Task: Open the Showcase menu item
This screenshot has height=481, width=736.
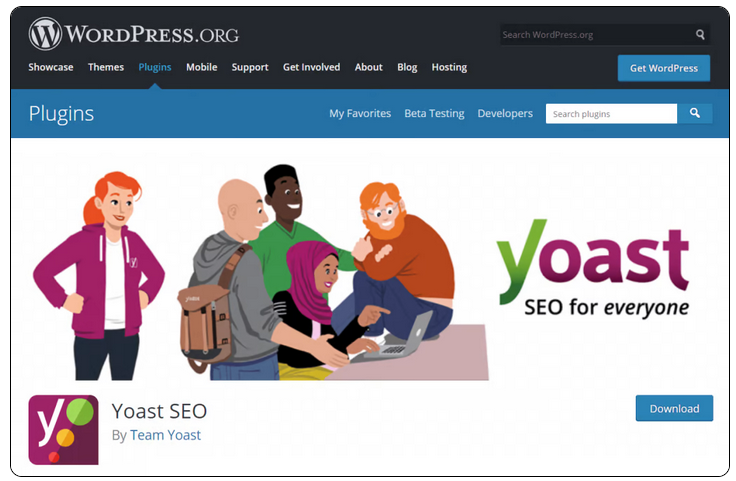Action: pos(51,67)
